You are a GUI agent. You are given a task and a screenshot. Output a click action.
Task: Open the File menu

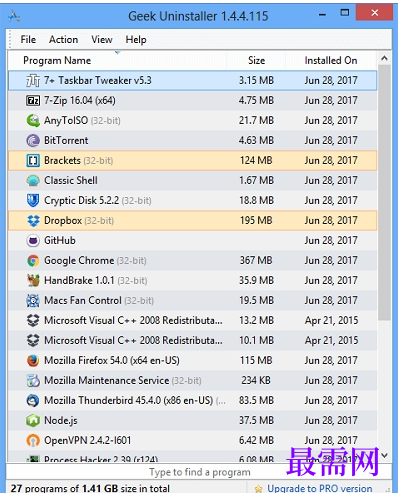28,40
